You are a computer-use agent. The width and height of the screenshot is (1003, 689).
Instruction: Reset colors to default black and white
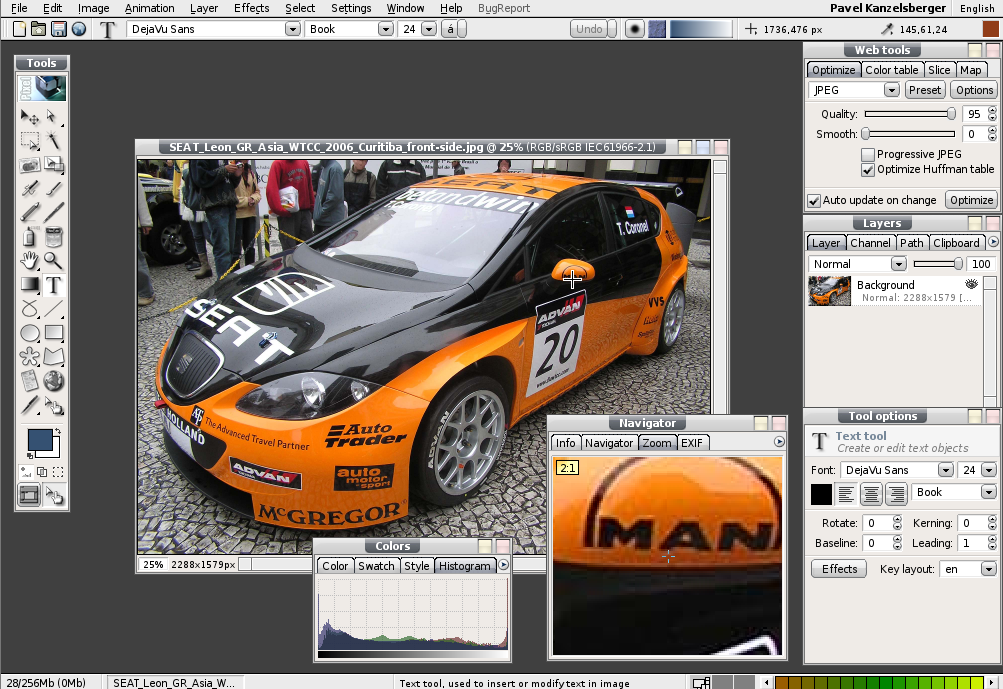30,455
